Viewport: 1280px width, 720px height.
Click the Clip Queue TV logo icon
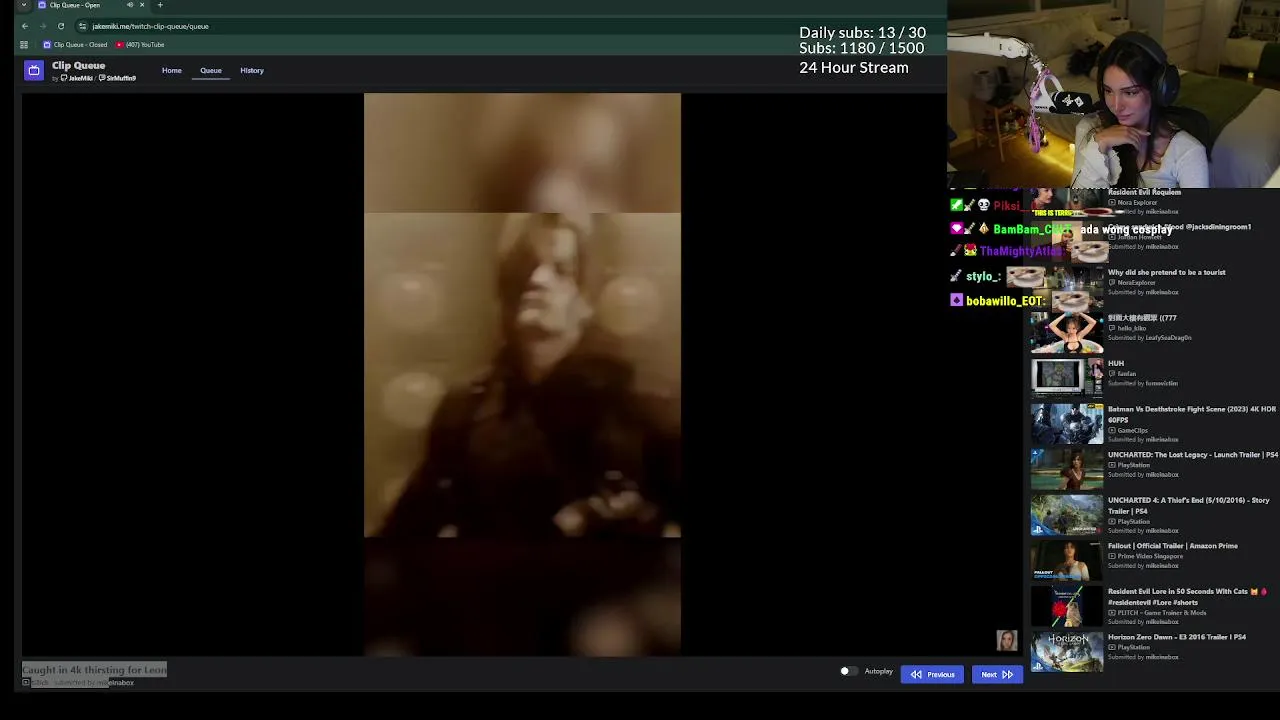point(34,70)
